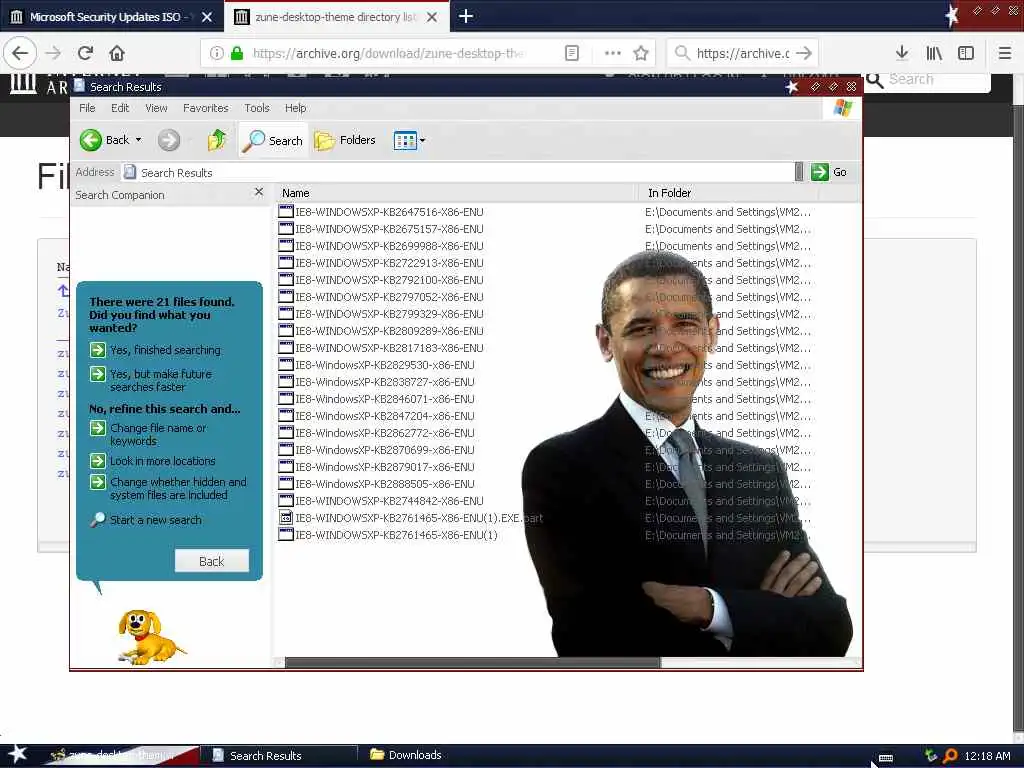Close Microsoft Security Updates ISO tab
Viewport: 1024px width, 768px height.
[x=207, y=17]
